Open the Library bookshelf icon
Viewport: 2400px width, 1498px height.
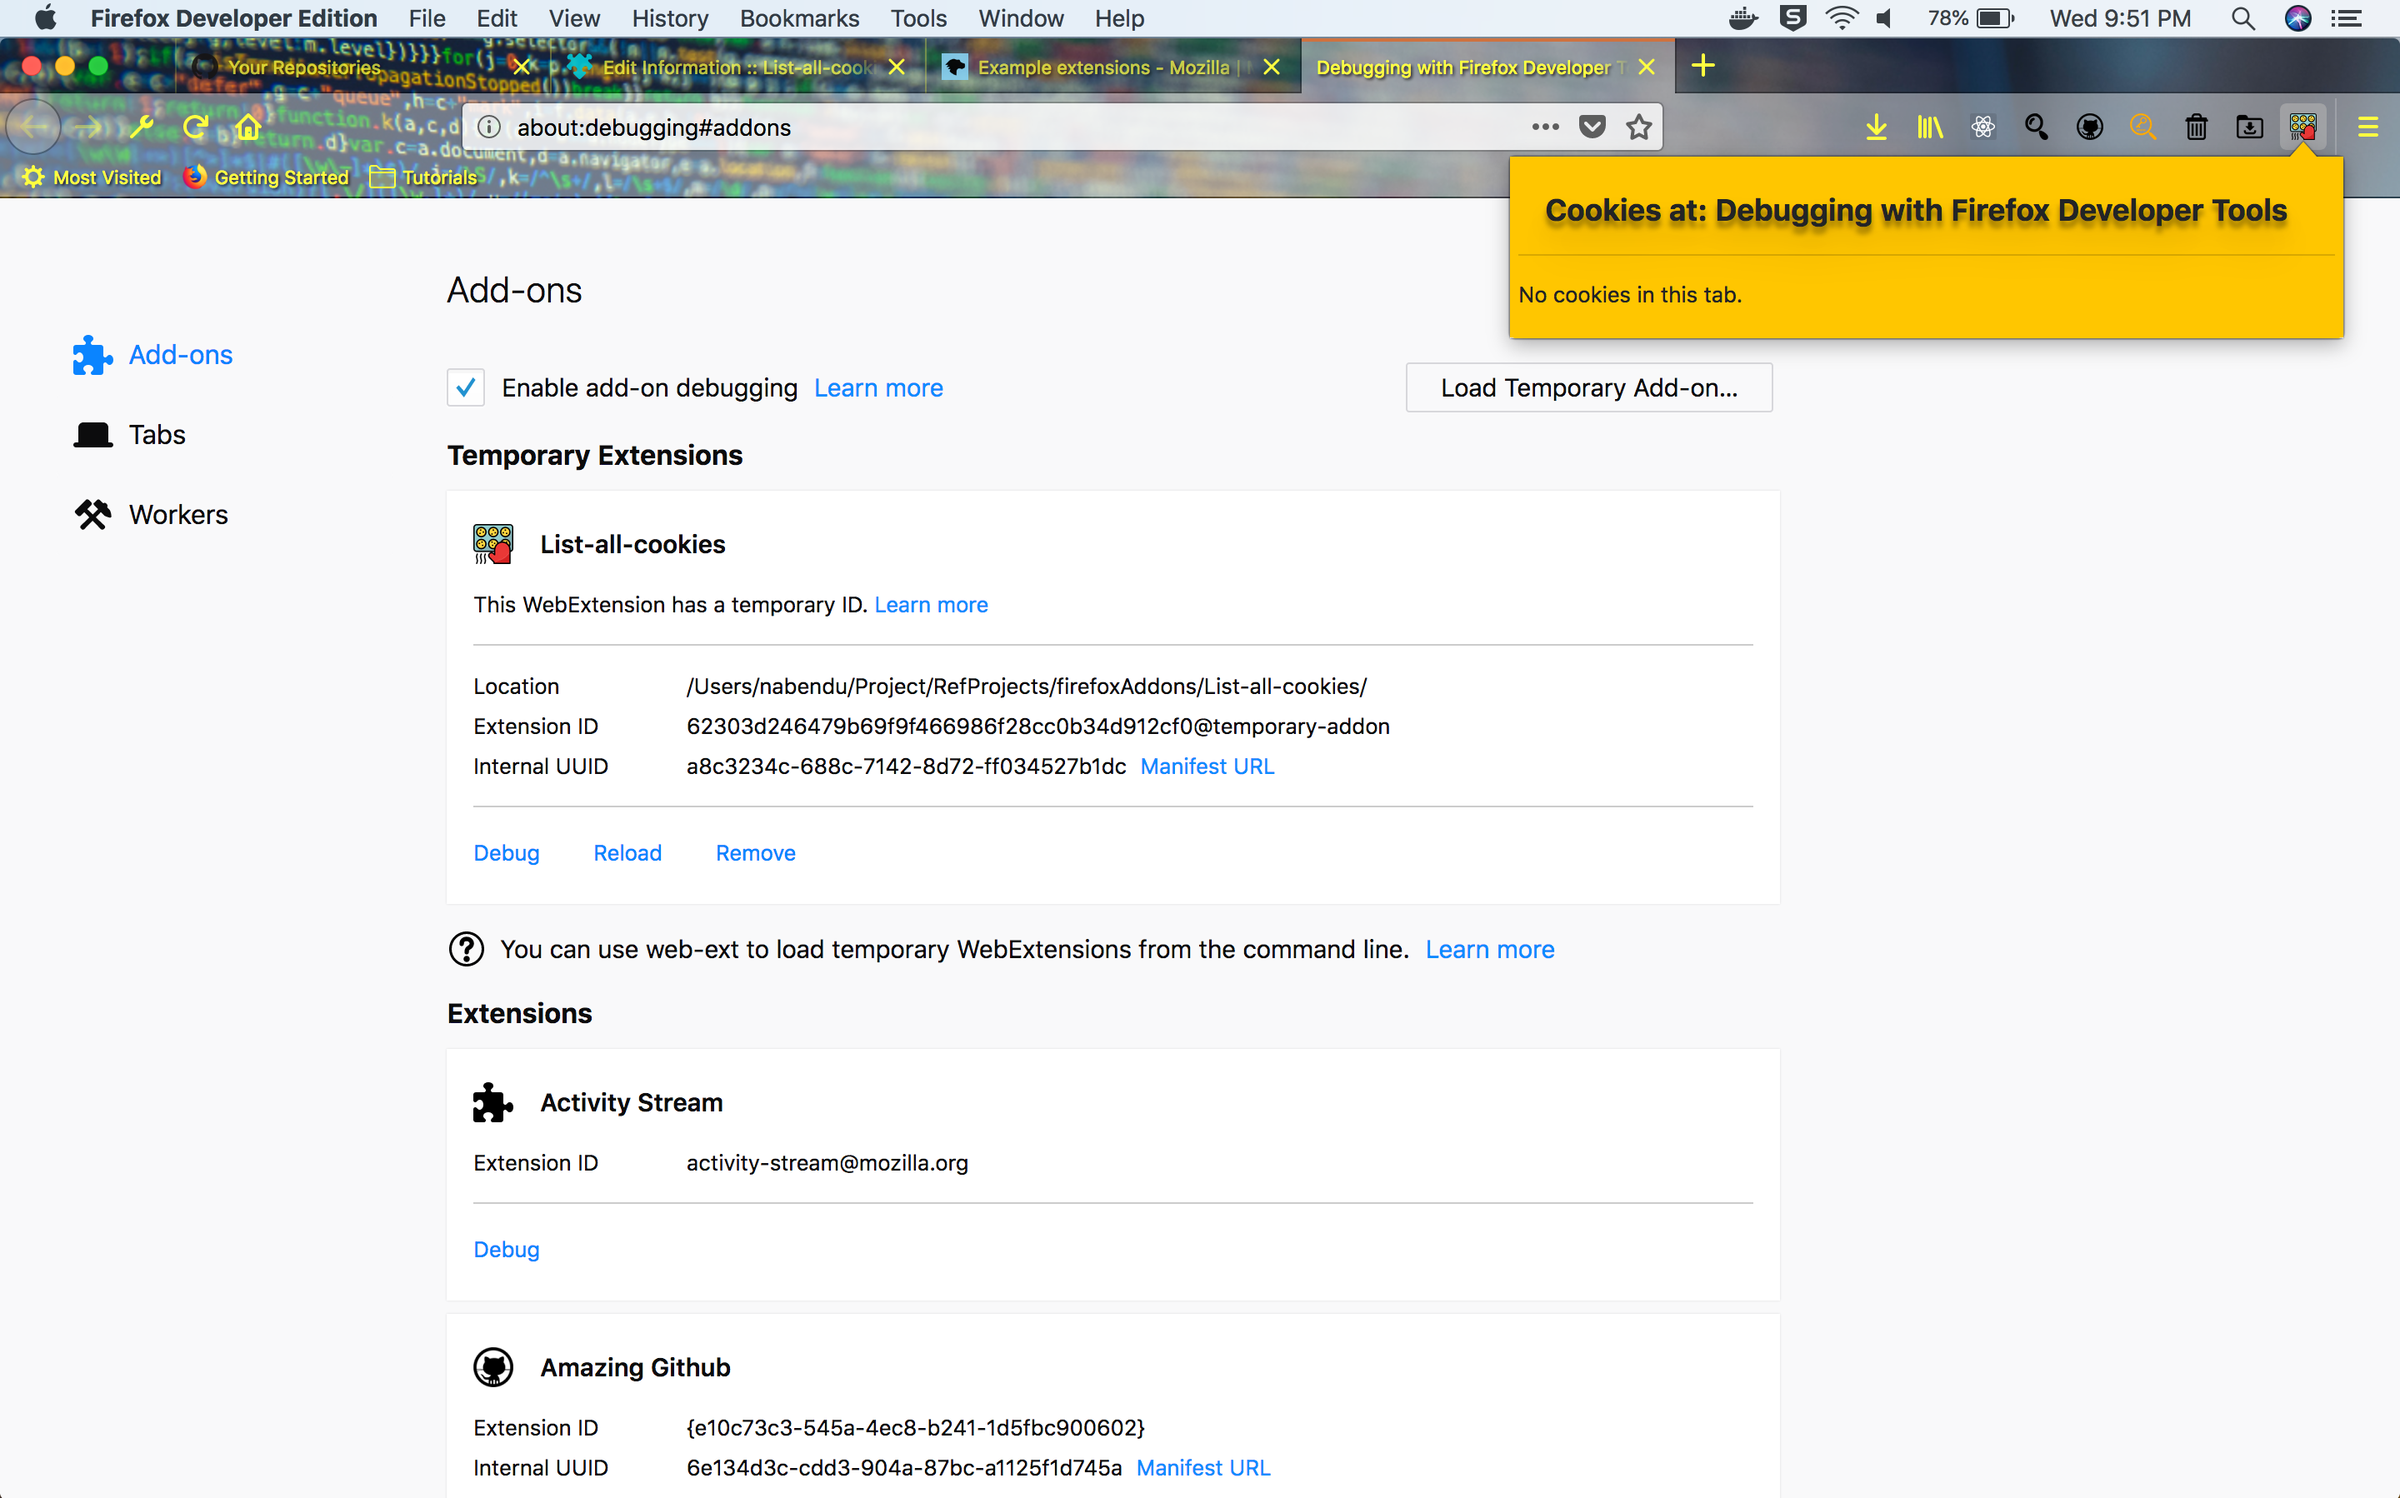1929,127
